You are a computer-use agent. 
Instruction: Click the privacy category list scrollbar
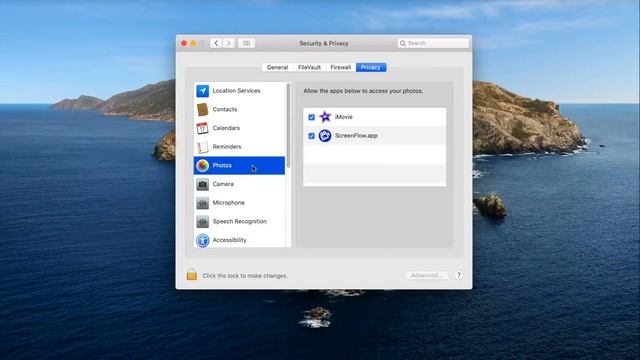(x=289, y=126)
